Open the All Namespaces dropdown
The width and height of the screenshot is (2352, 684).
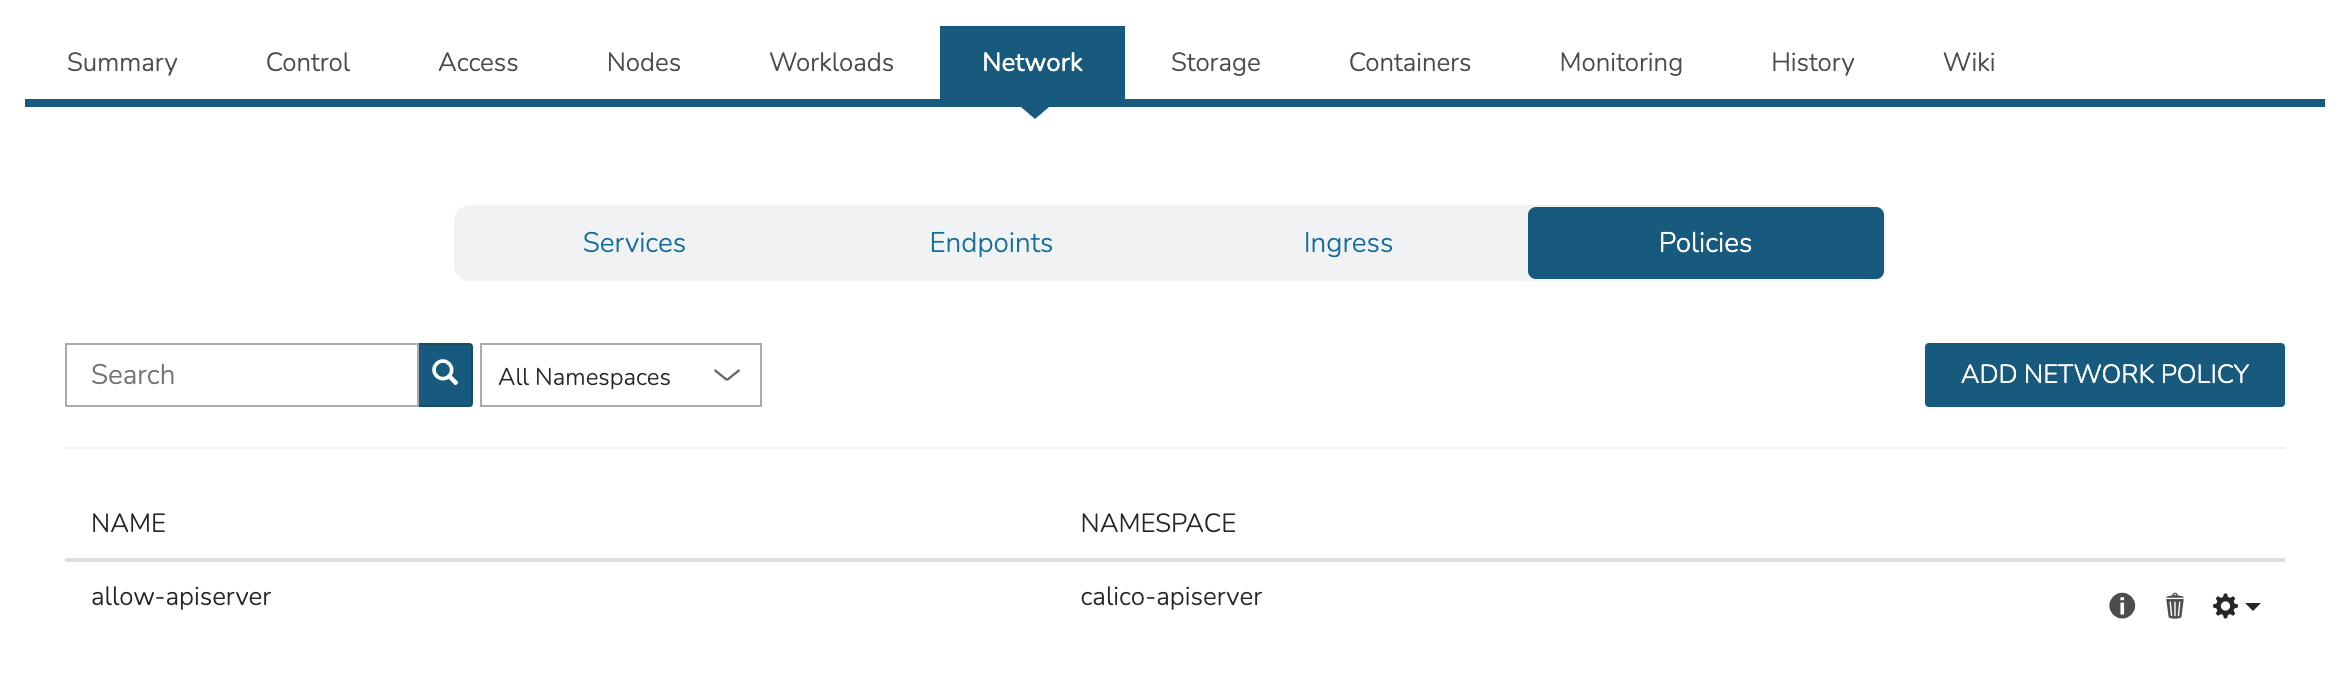coord(600,376)
